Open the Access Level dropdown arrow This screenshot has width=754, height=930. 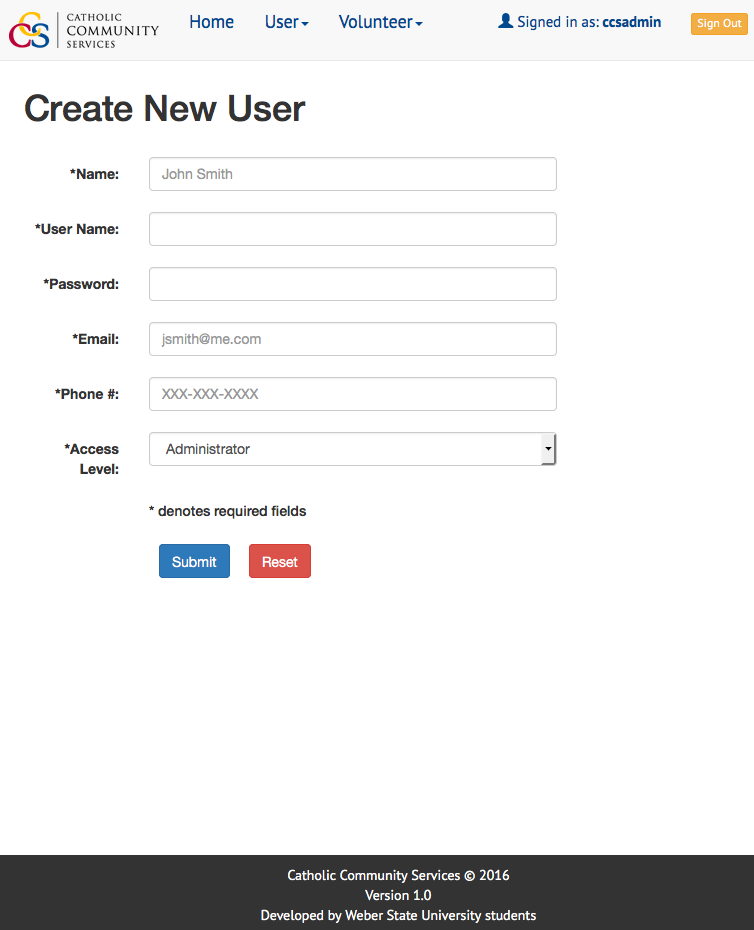pyautogui.click(x=548, y=449)
